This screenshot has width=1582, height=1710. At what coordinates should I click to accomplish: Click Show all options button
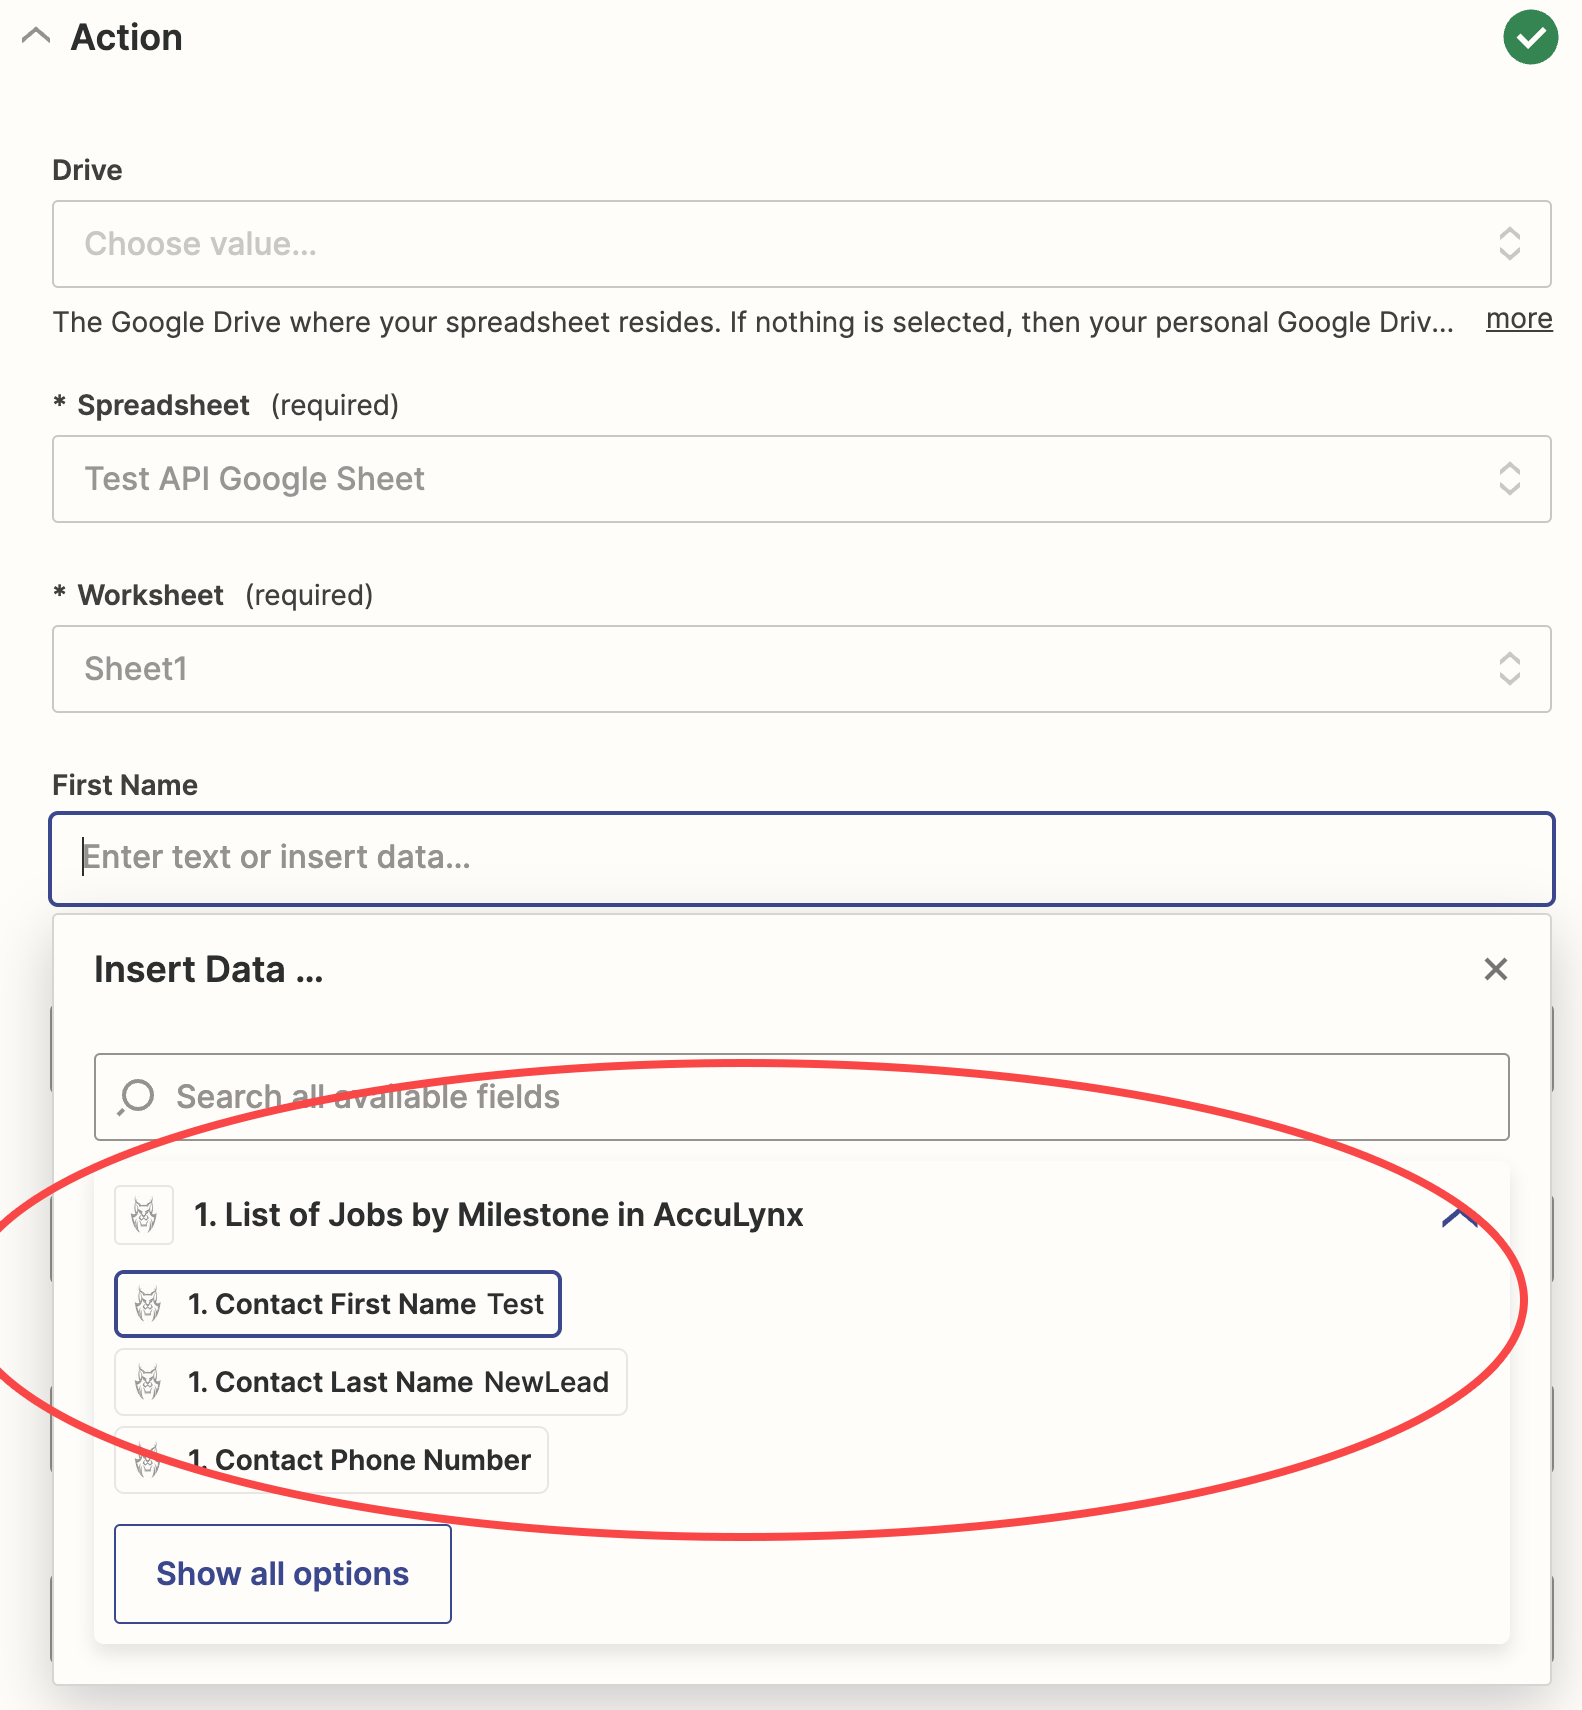283,1574
